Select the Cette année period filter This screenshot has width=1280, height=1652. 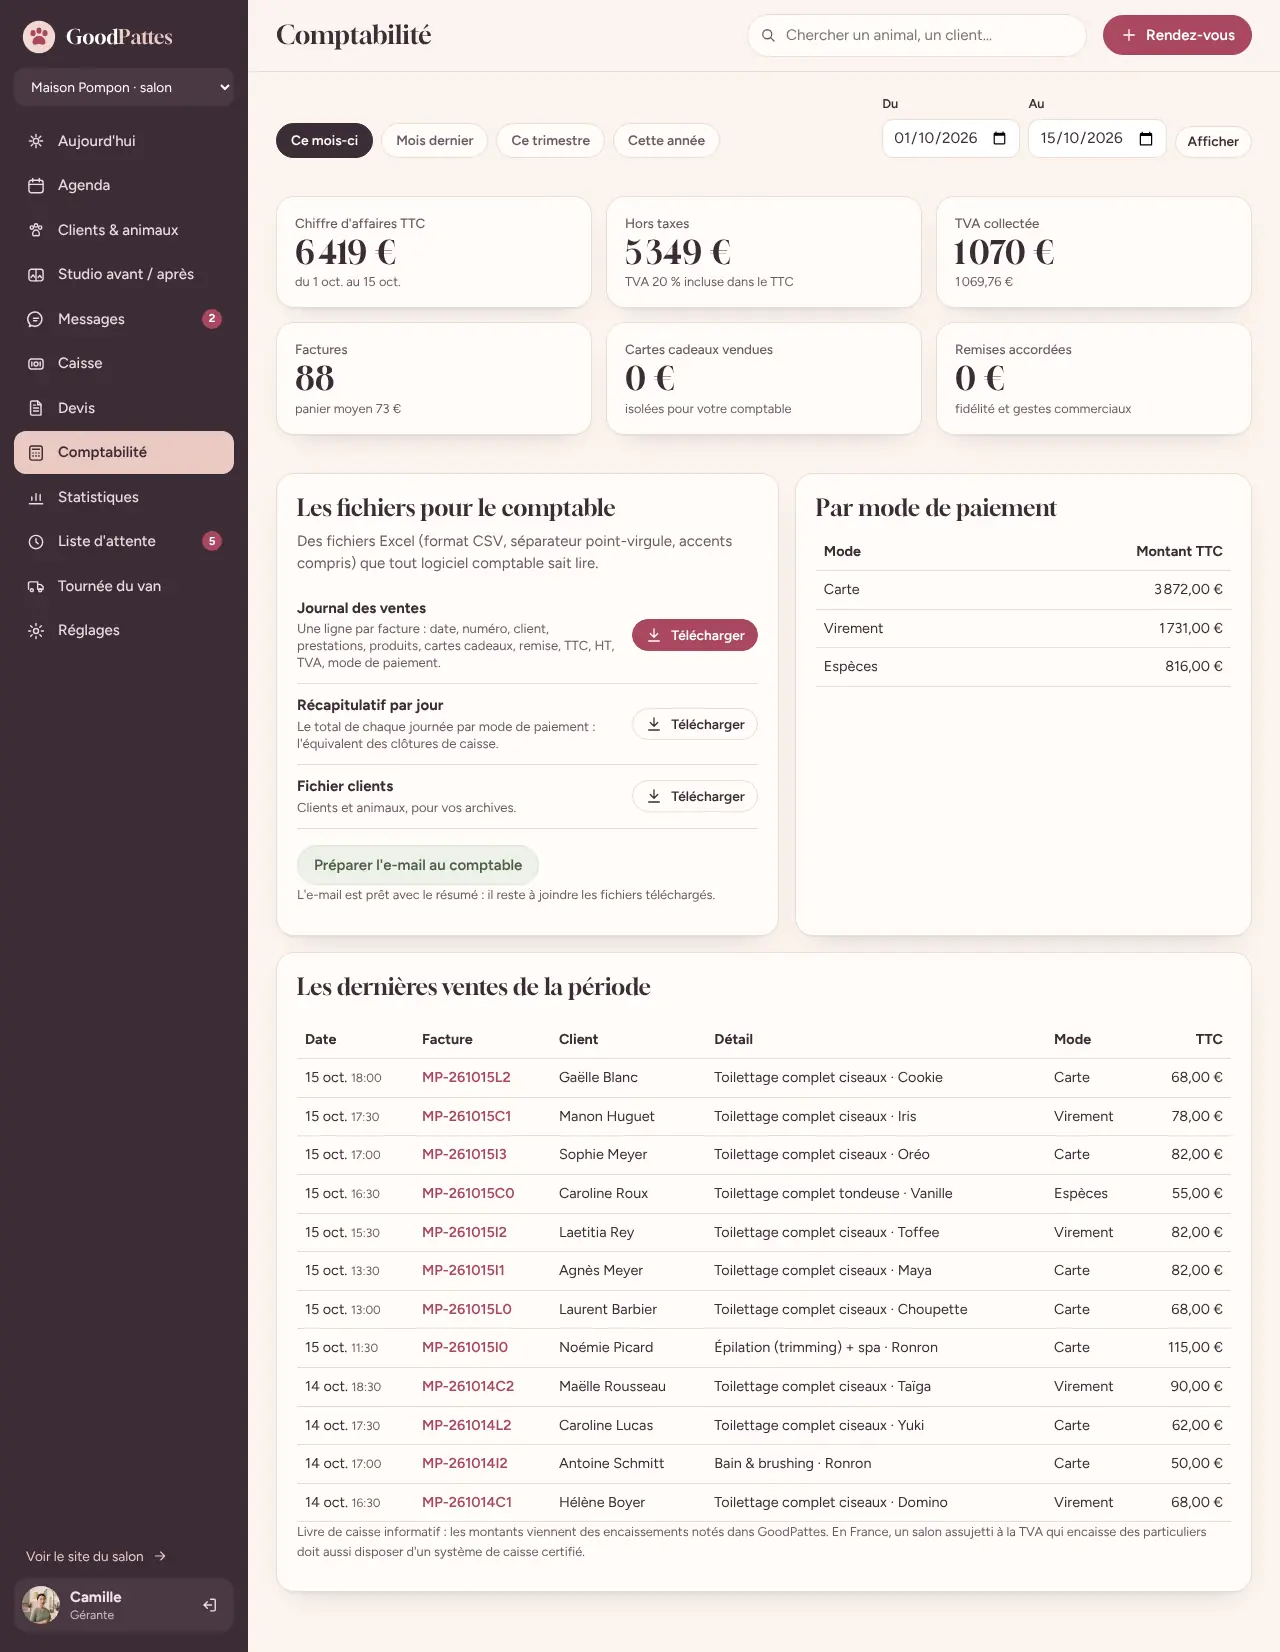coord(666,140)
